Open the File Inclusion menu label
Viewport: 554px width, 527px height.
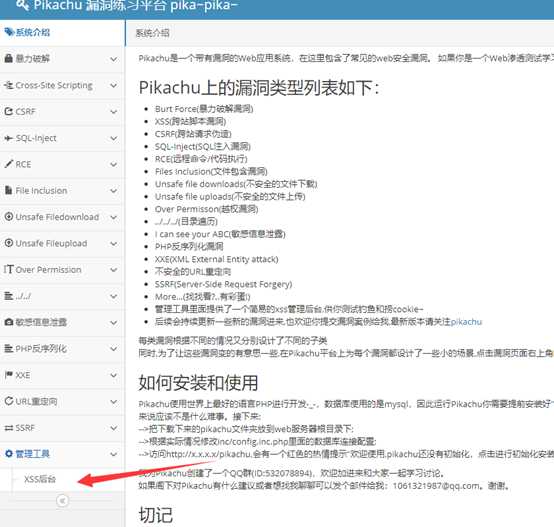[x=41, y=190]
